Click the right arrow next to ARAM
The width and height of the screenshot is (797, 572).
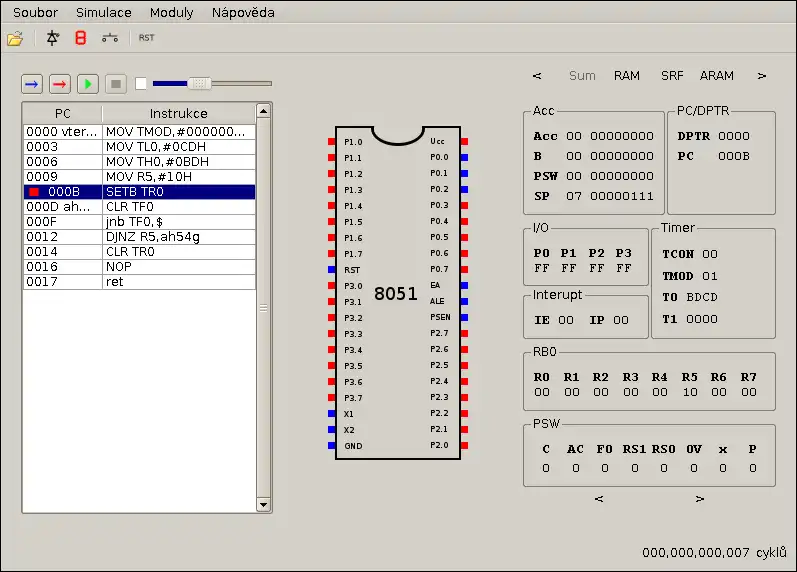point(762,76)
